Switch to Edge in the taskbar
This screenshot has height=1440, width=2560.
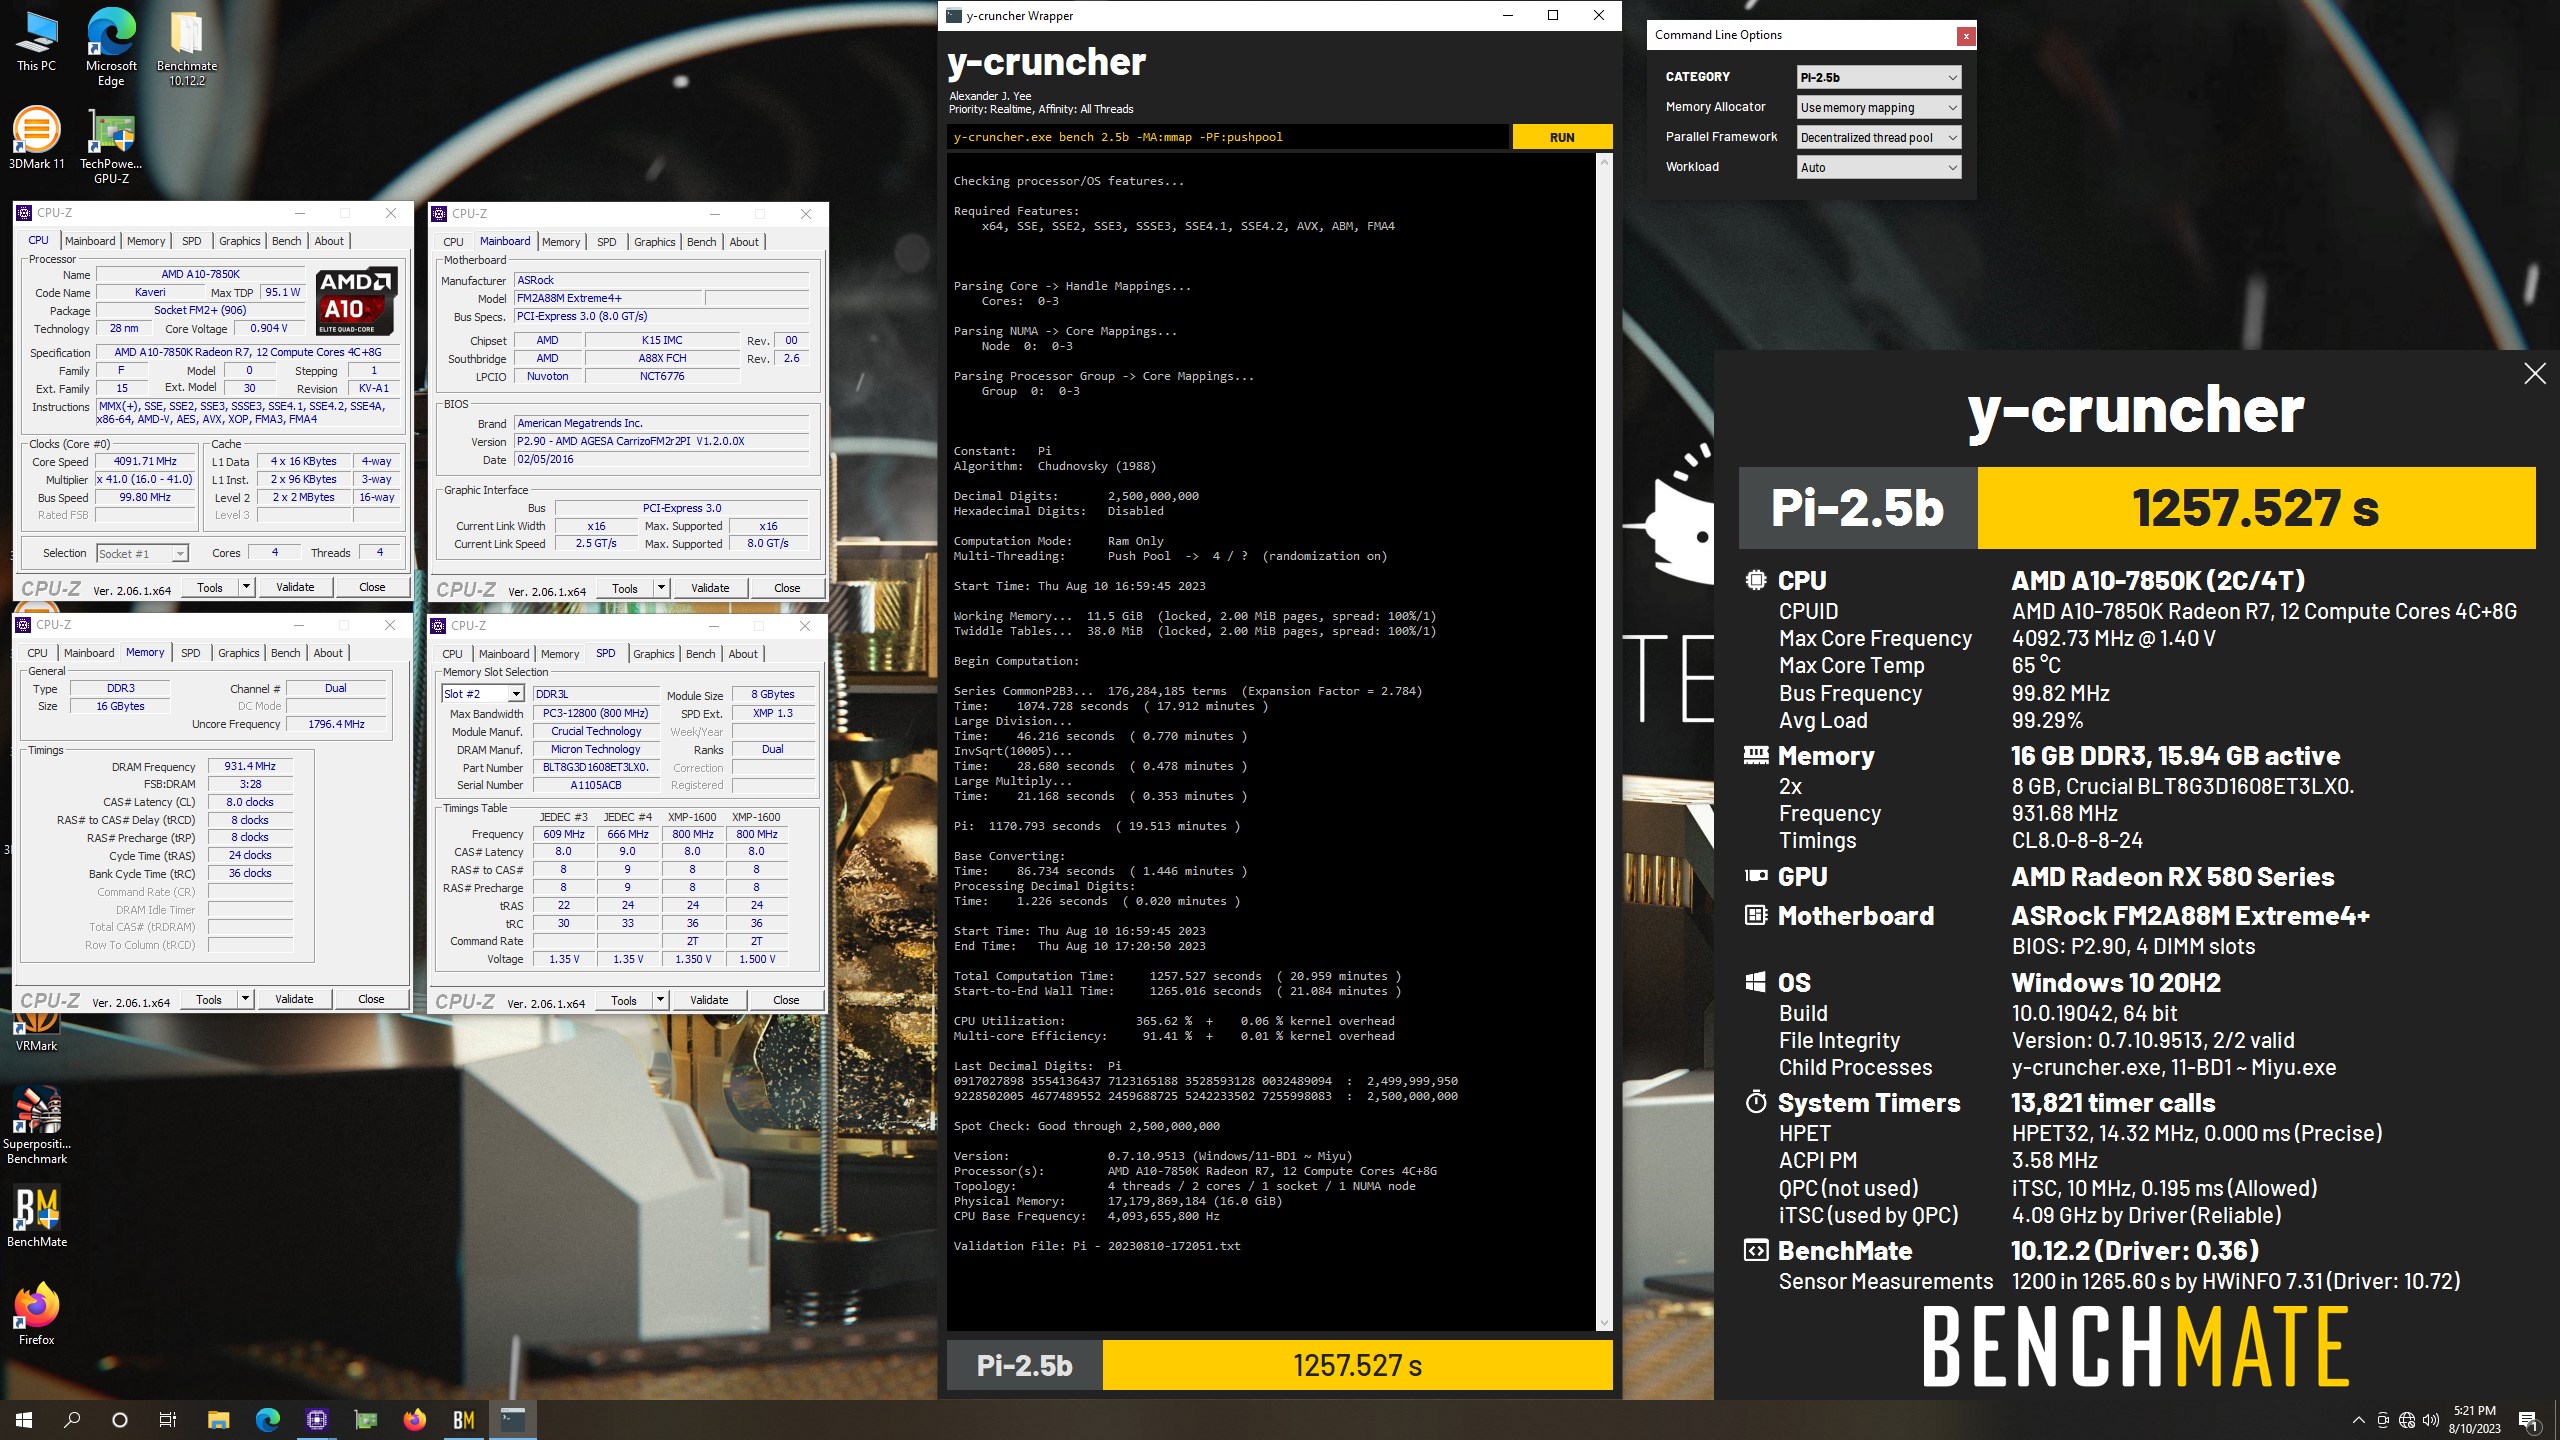pyautogui.click(x=267, y=1419)
